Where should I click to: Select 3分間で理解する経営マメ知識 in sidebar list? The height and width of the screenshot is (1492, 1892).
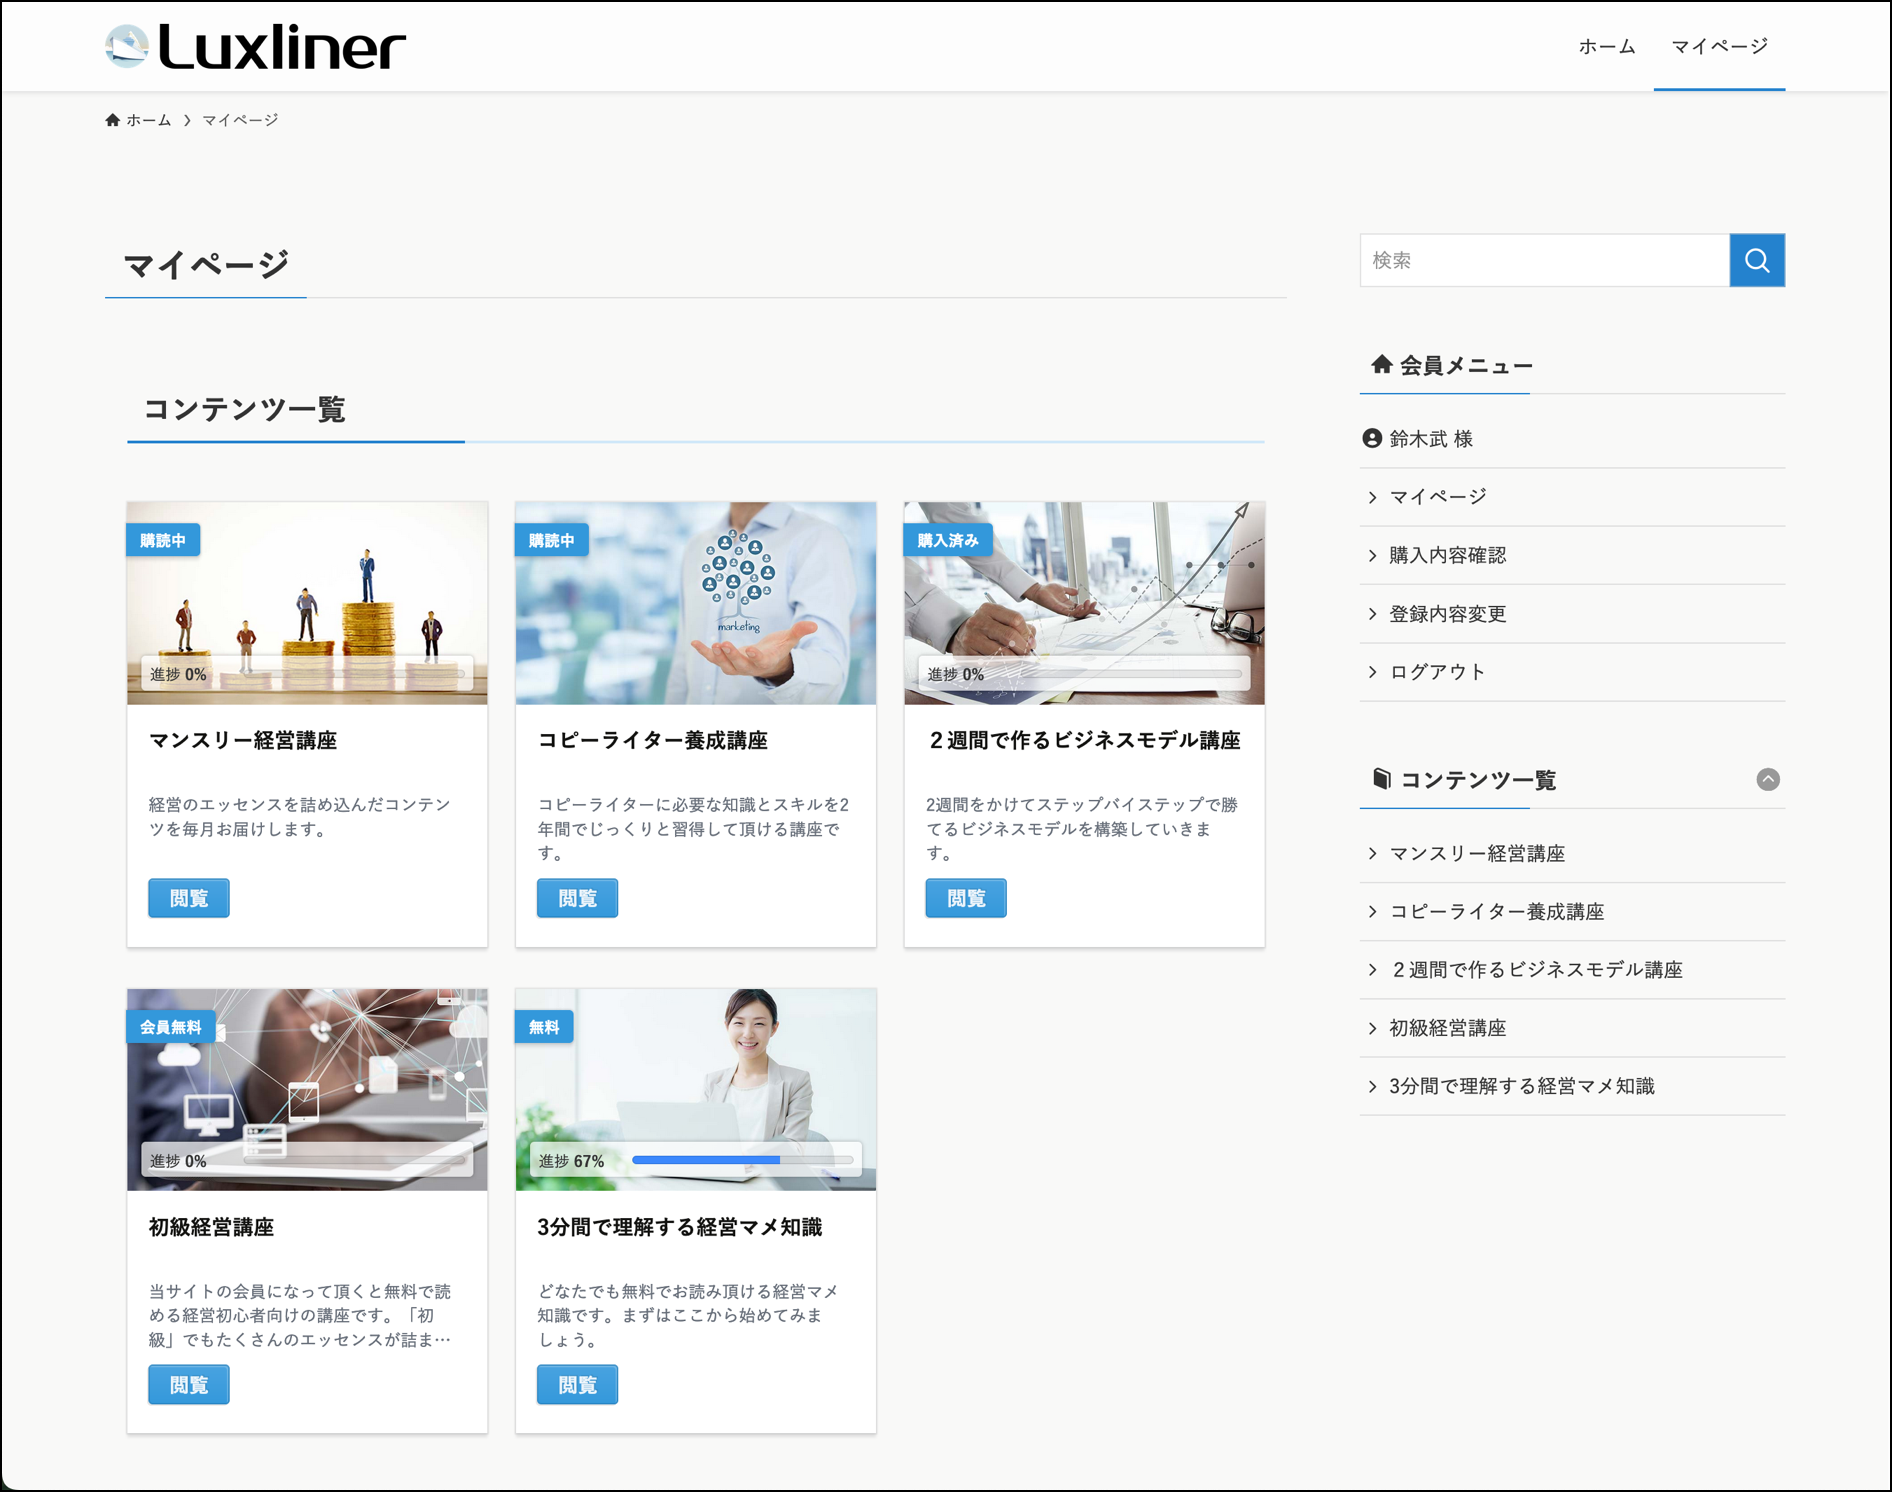pyautogui.click(x=1521, y=1086)
